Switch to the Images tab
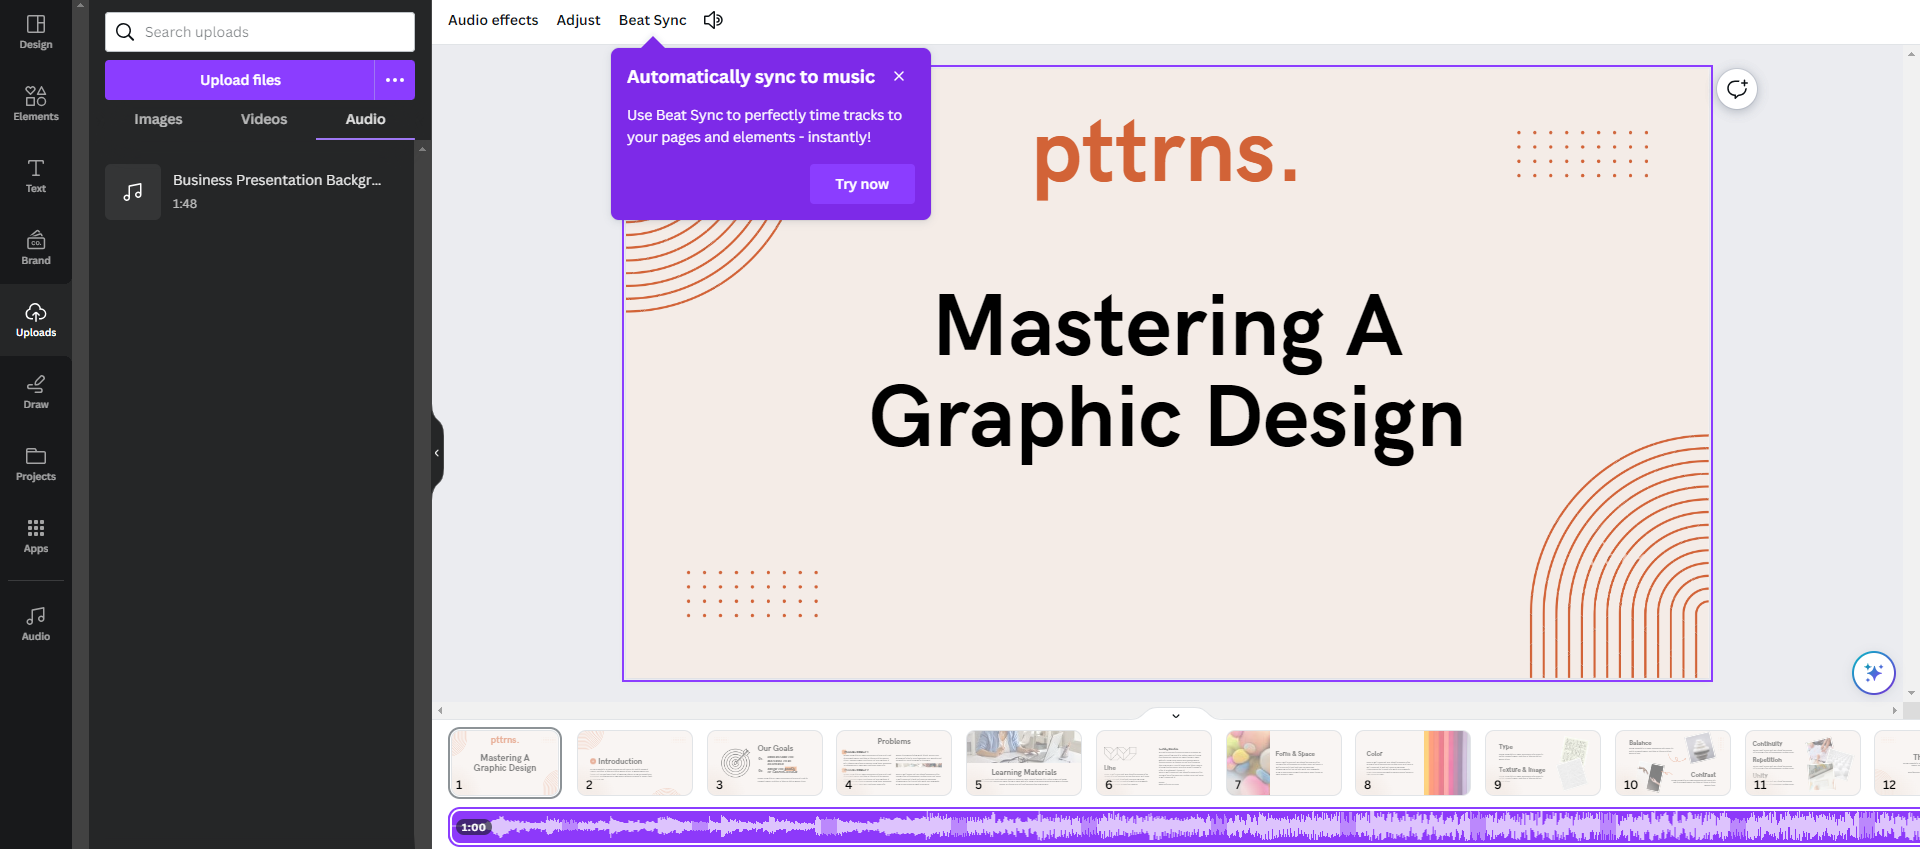Screen dimensions: 1920x849 pyautogui.click(x=158, y=119)
